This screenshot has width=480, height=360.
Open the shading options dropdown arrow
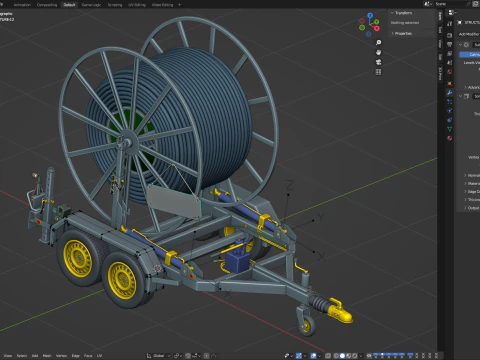click(x=361, y=356)
